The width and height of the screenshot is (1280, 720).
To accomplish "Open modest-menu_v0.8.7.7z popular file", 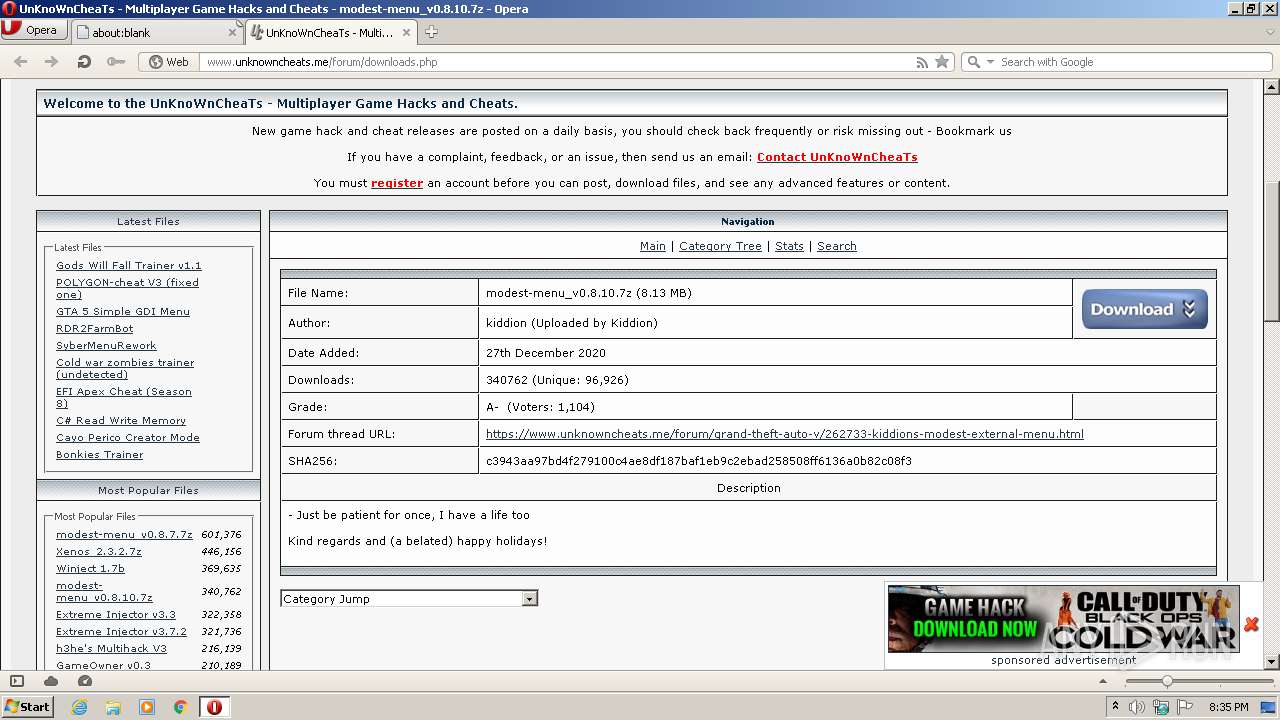I will pos(124,535).
